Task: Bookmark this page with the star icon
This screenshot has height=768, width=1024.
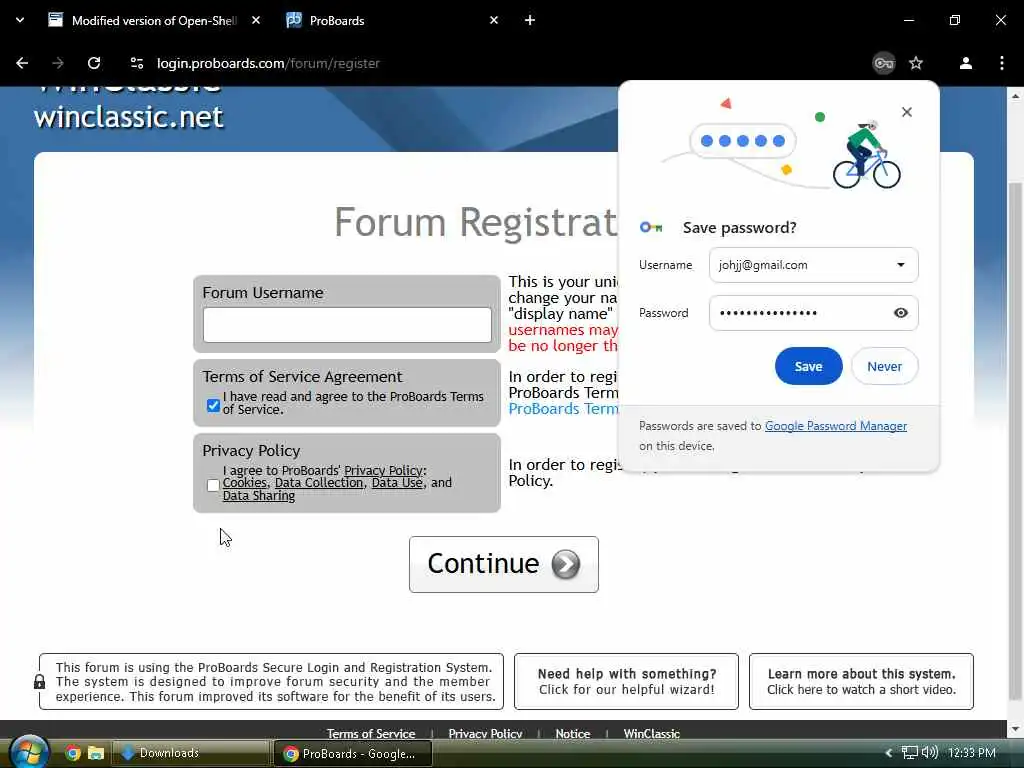Action: 916,63
